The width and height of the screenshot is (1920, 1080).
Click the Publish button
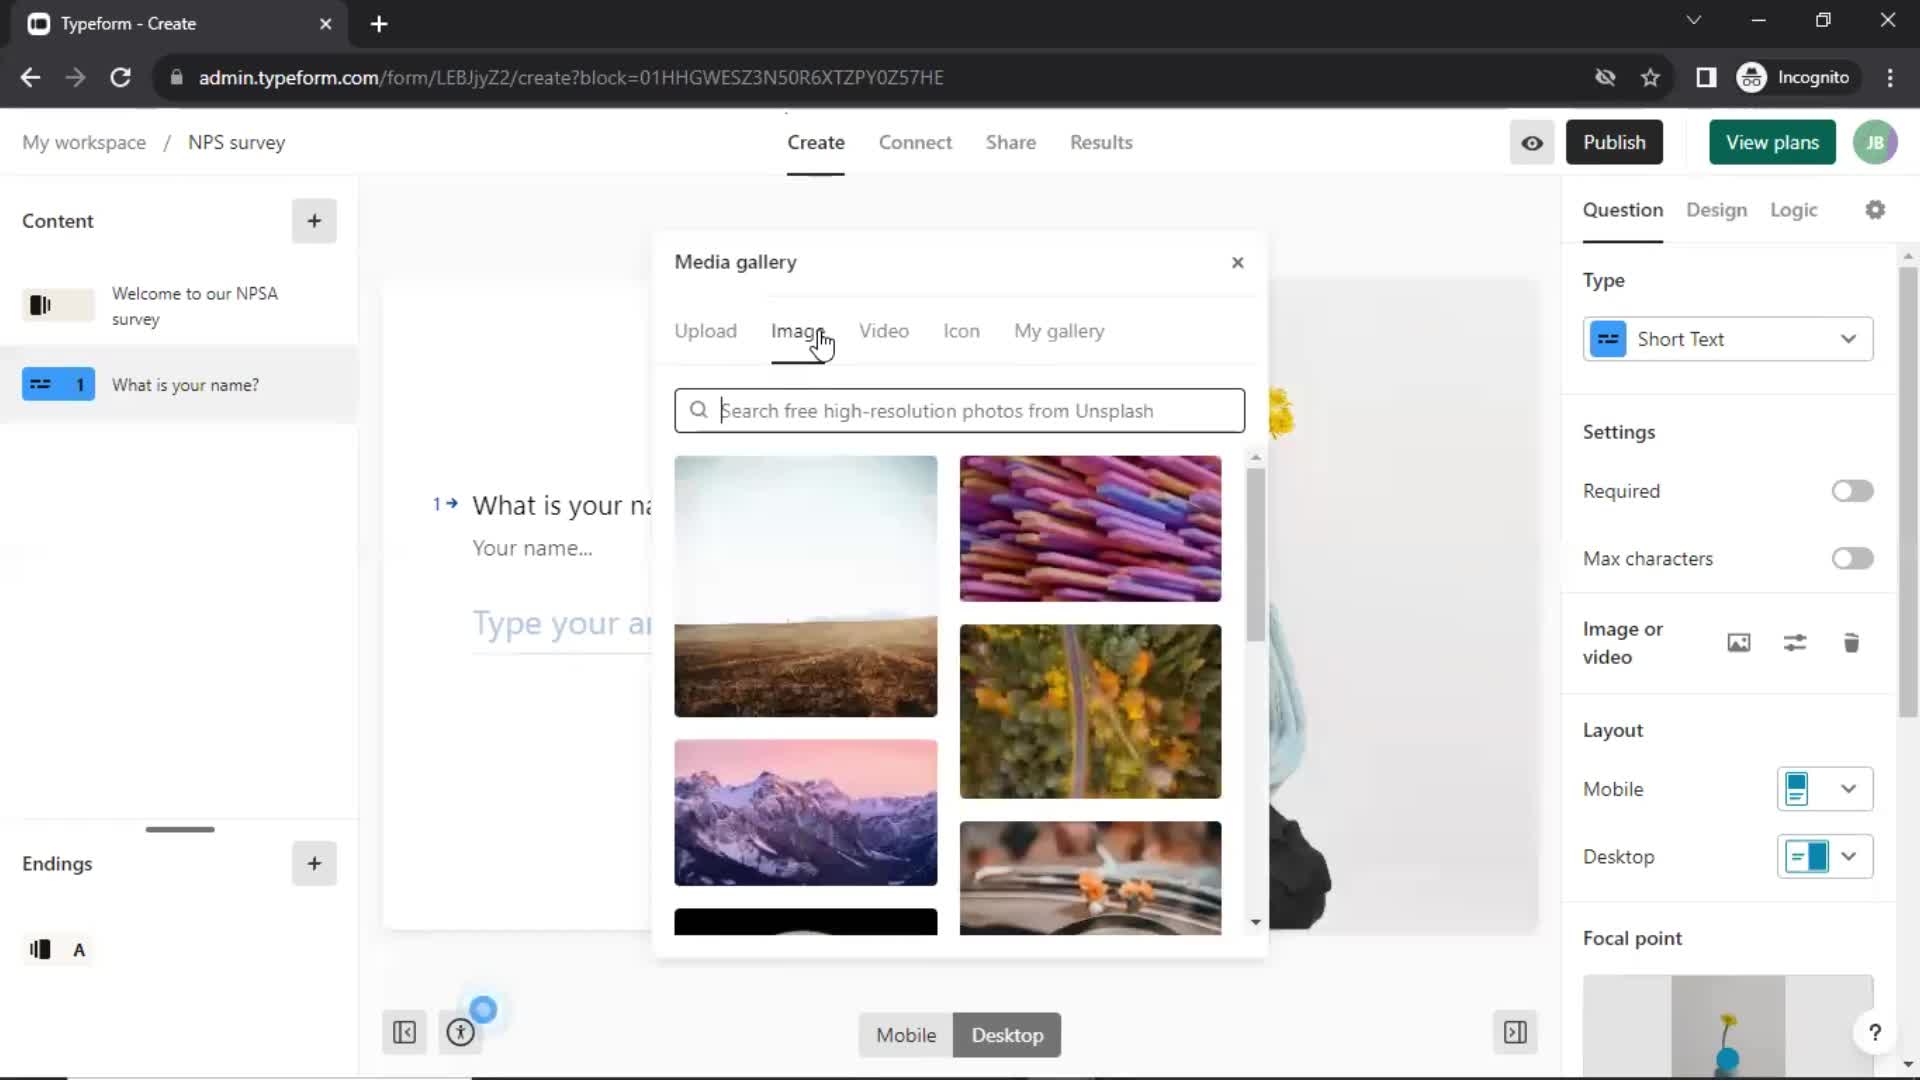tap(1614, 143)
